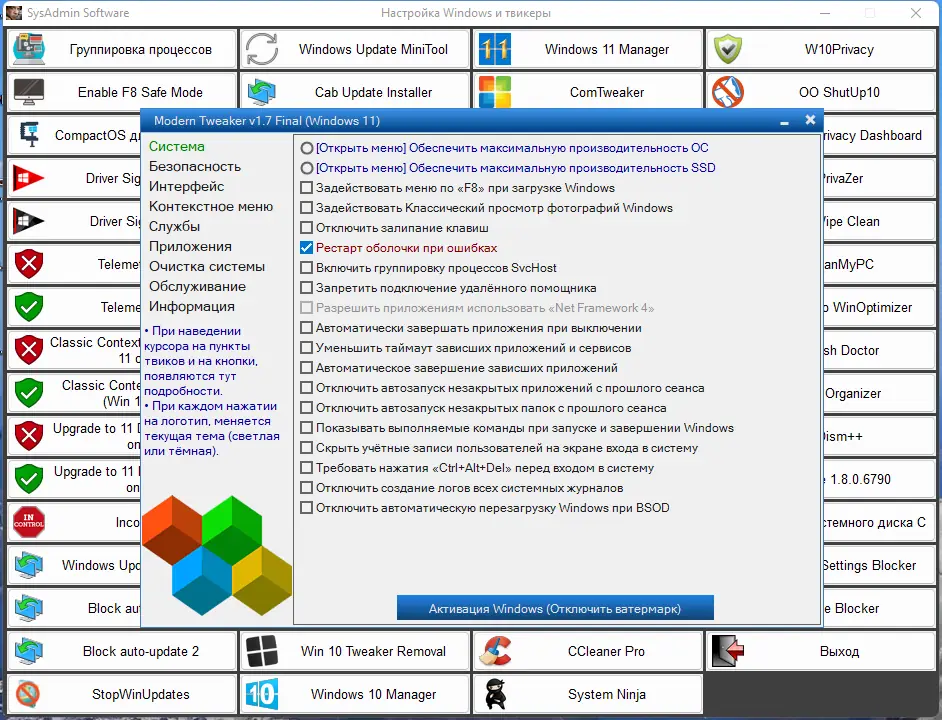Click the red X shield Telemetry icon

(x=29, y=264)
